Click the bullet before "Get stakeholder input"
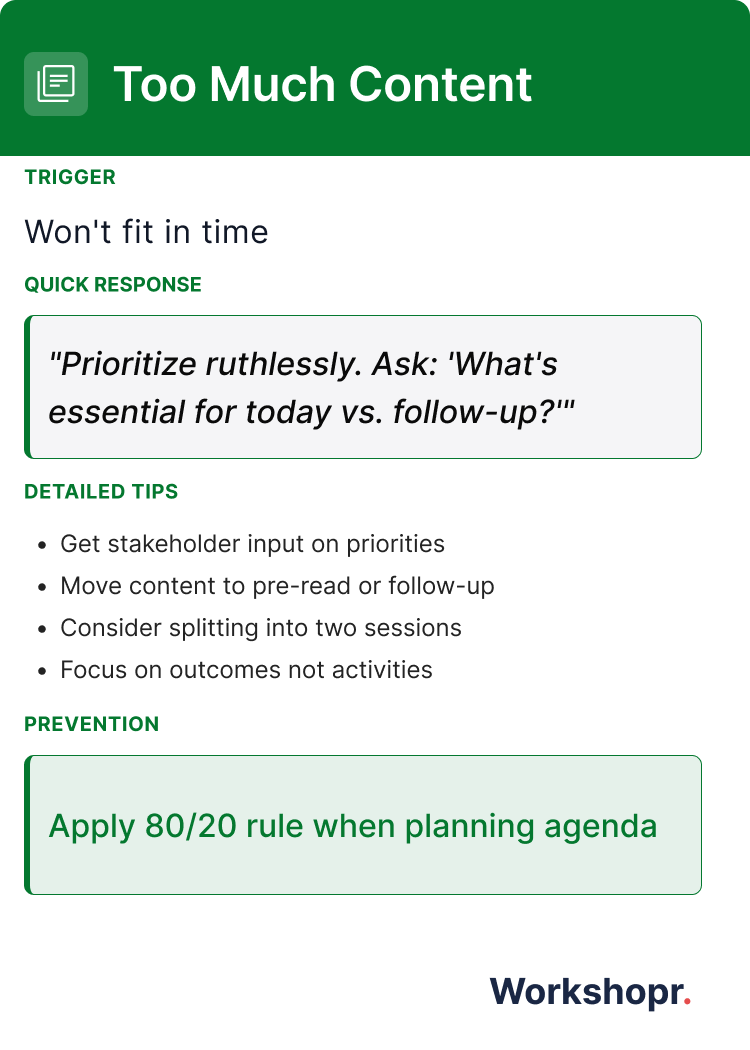 41,546
